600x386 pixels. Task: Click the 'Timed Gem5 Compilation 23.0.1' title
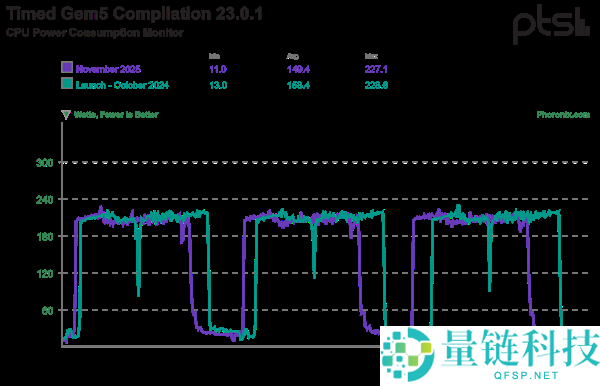coord(134,14)
